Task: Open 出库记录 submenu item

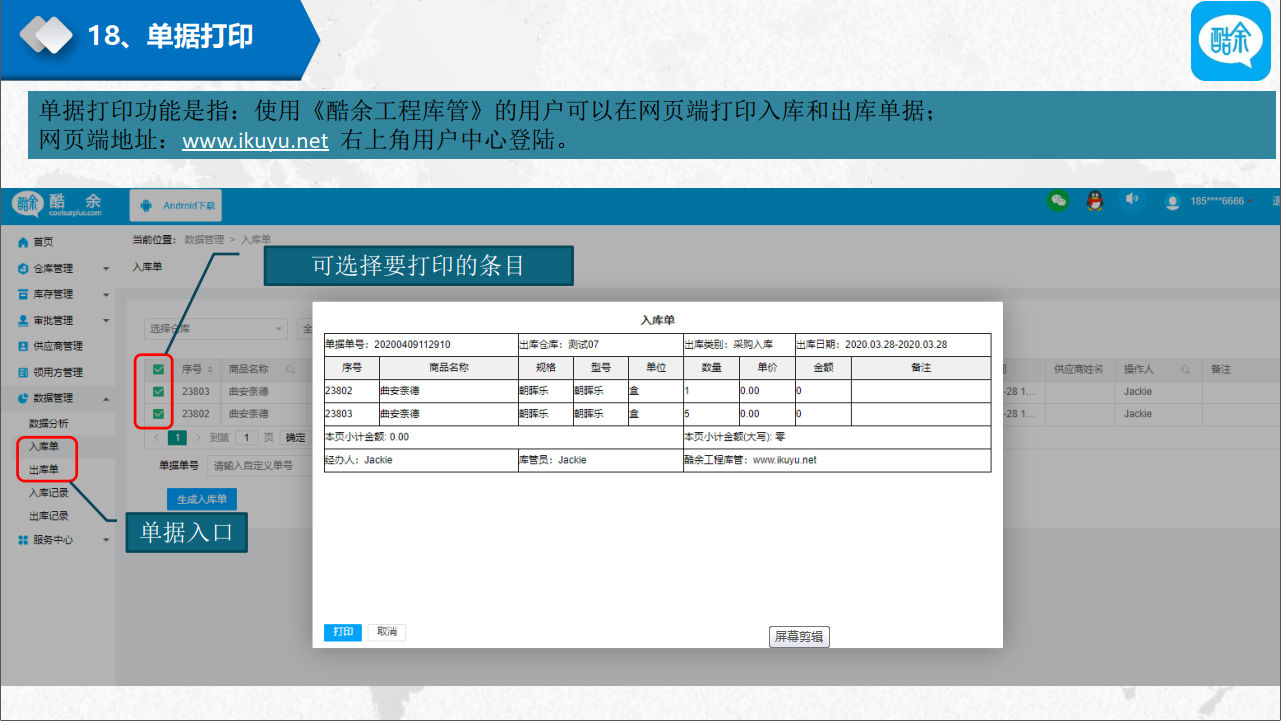Action: [x=49, y=516]
